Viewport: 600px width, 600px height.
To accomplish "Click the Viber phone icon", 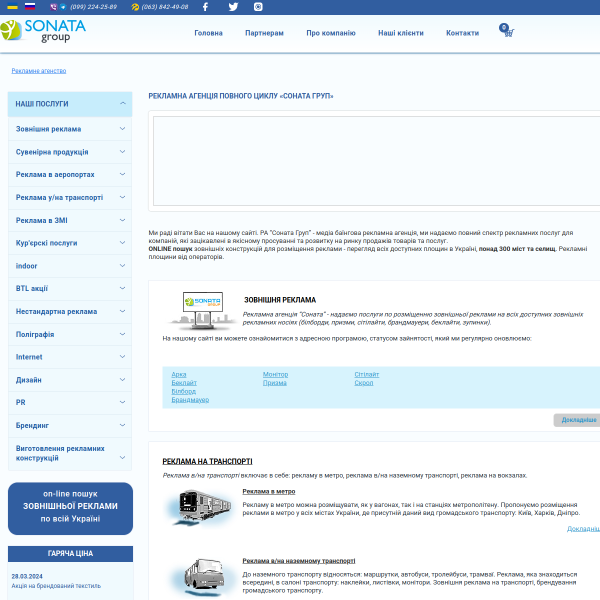I will tap(54, 7).
